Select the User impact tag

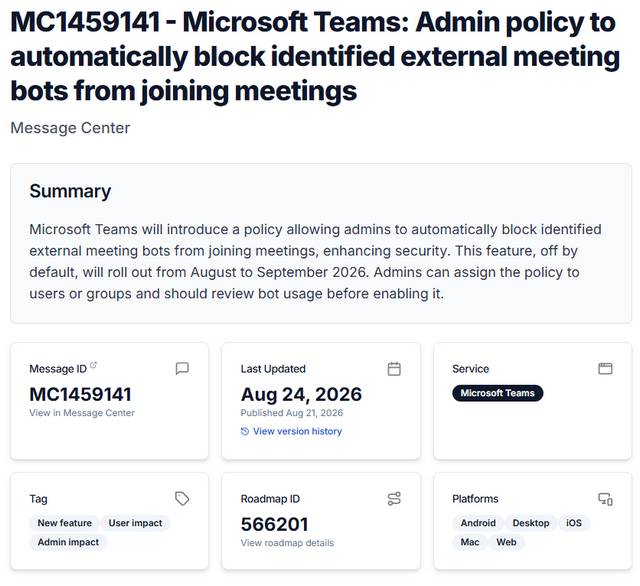(x=135, y=523)
